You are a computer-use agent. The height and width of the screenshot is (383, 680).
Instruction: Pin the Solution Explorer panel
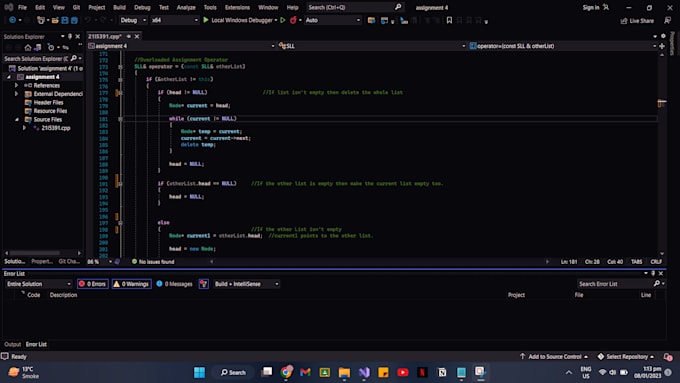pos(70,36)
